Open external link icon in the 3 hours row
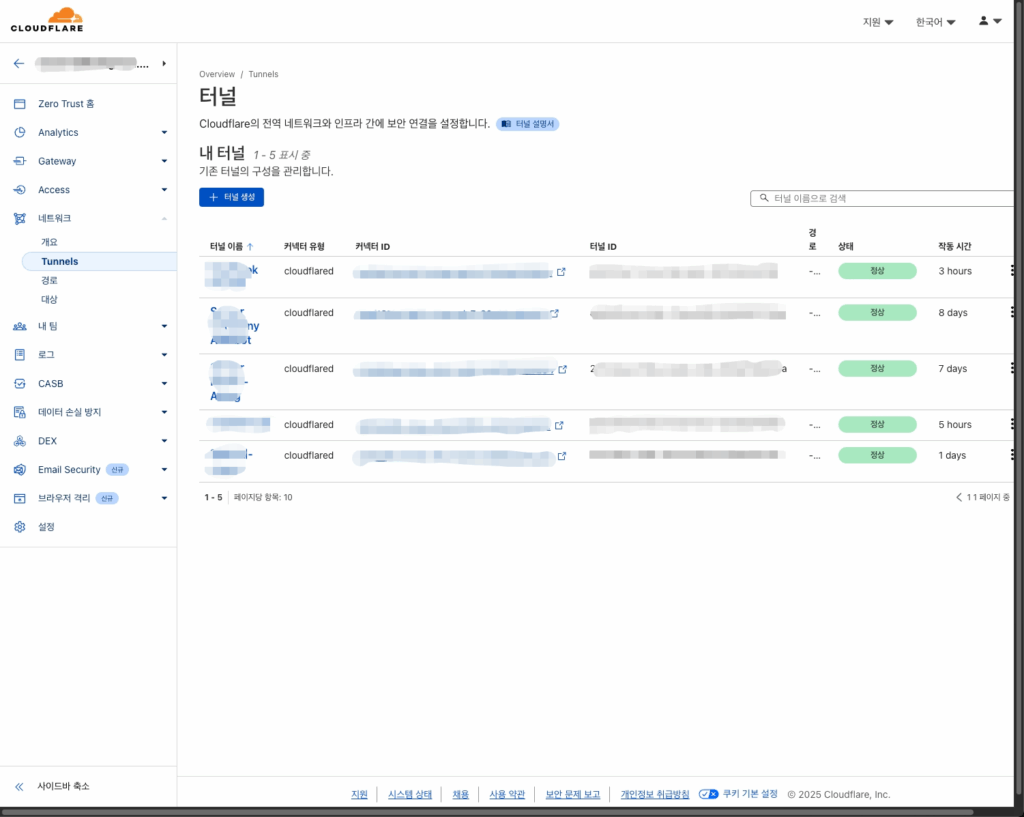Screen dimensions: 1024x817 click(561, 272)
